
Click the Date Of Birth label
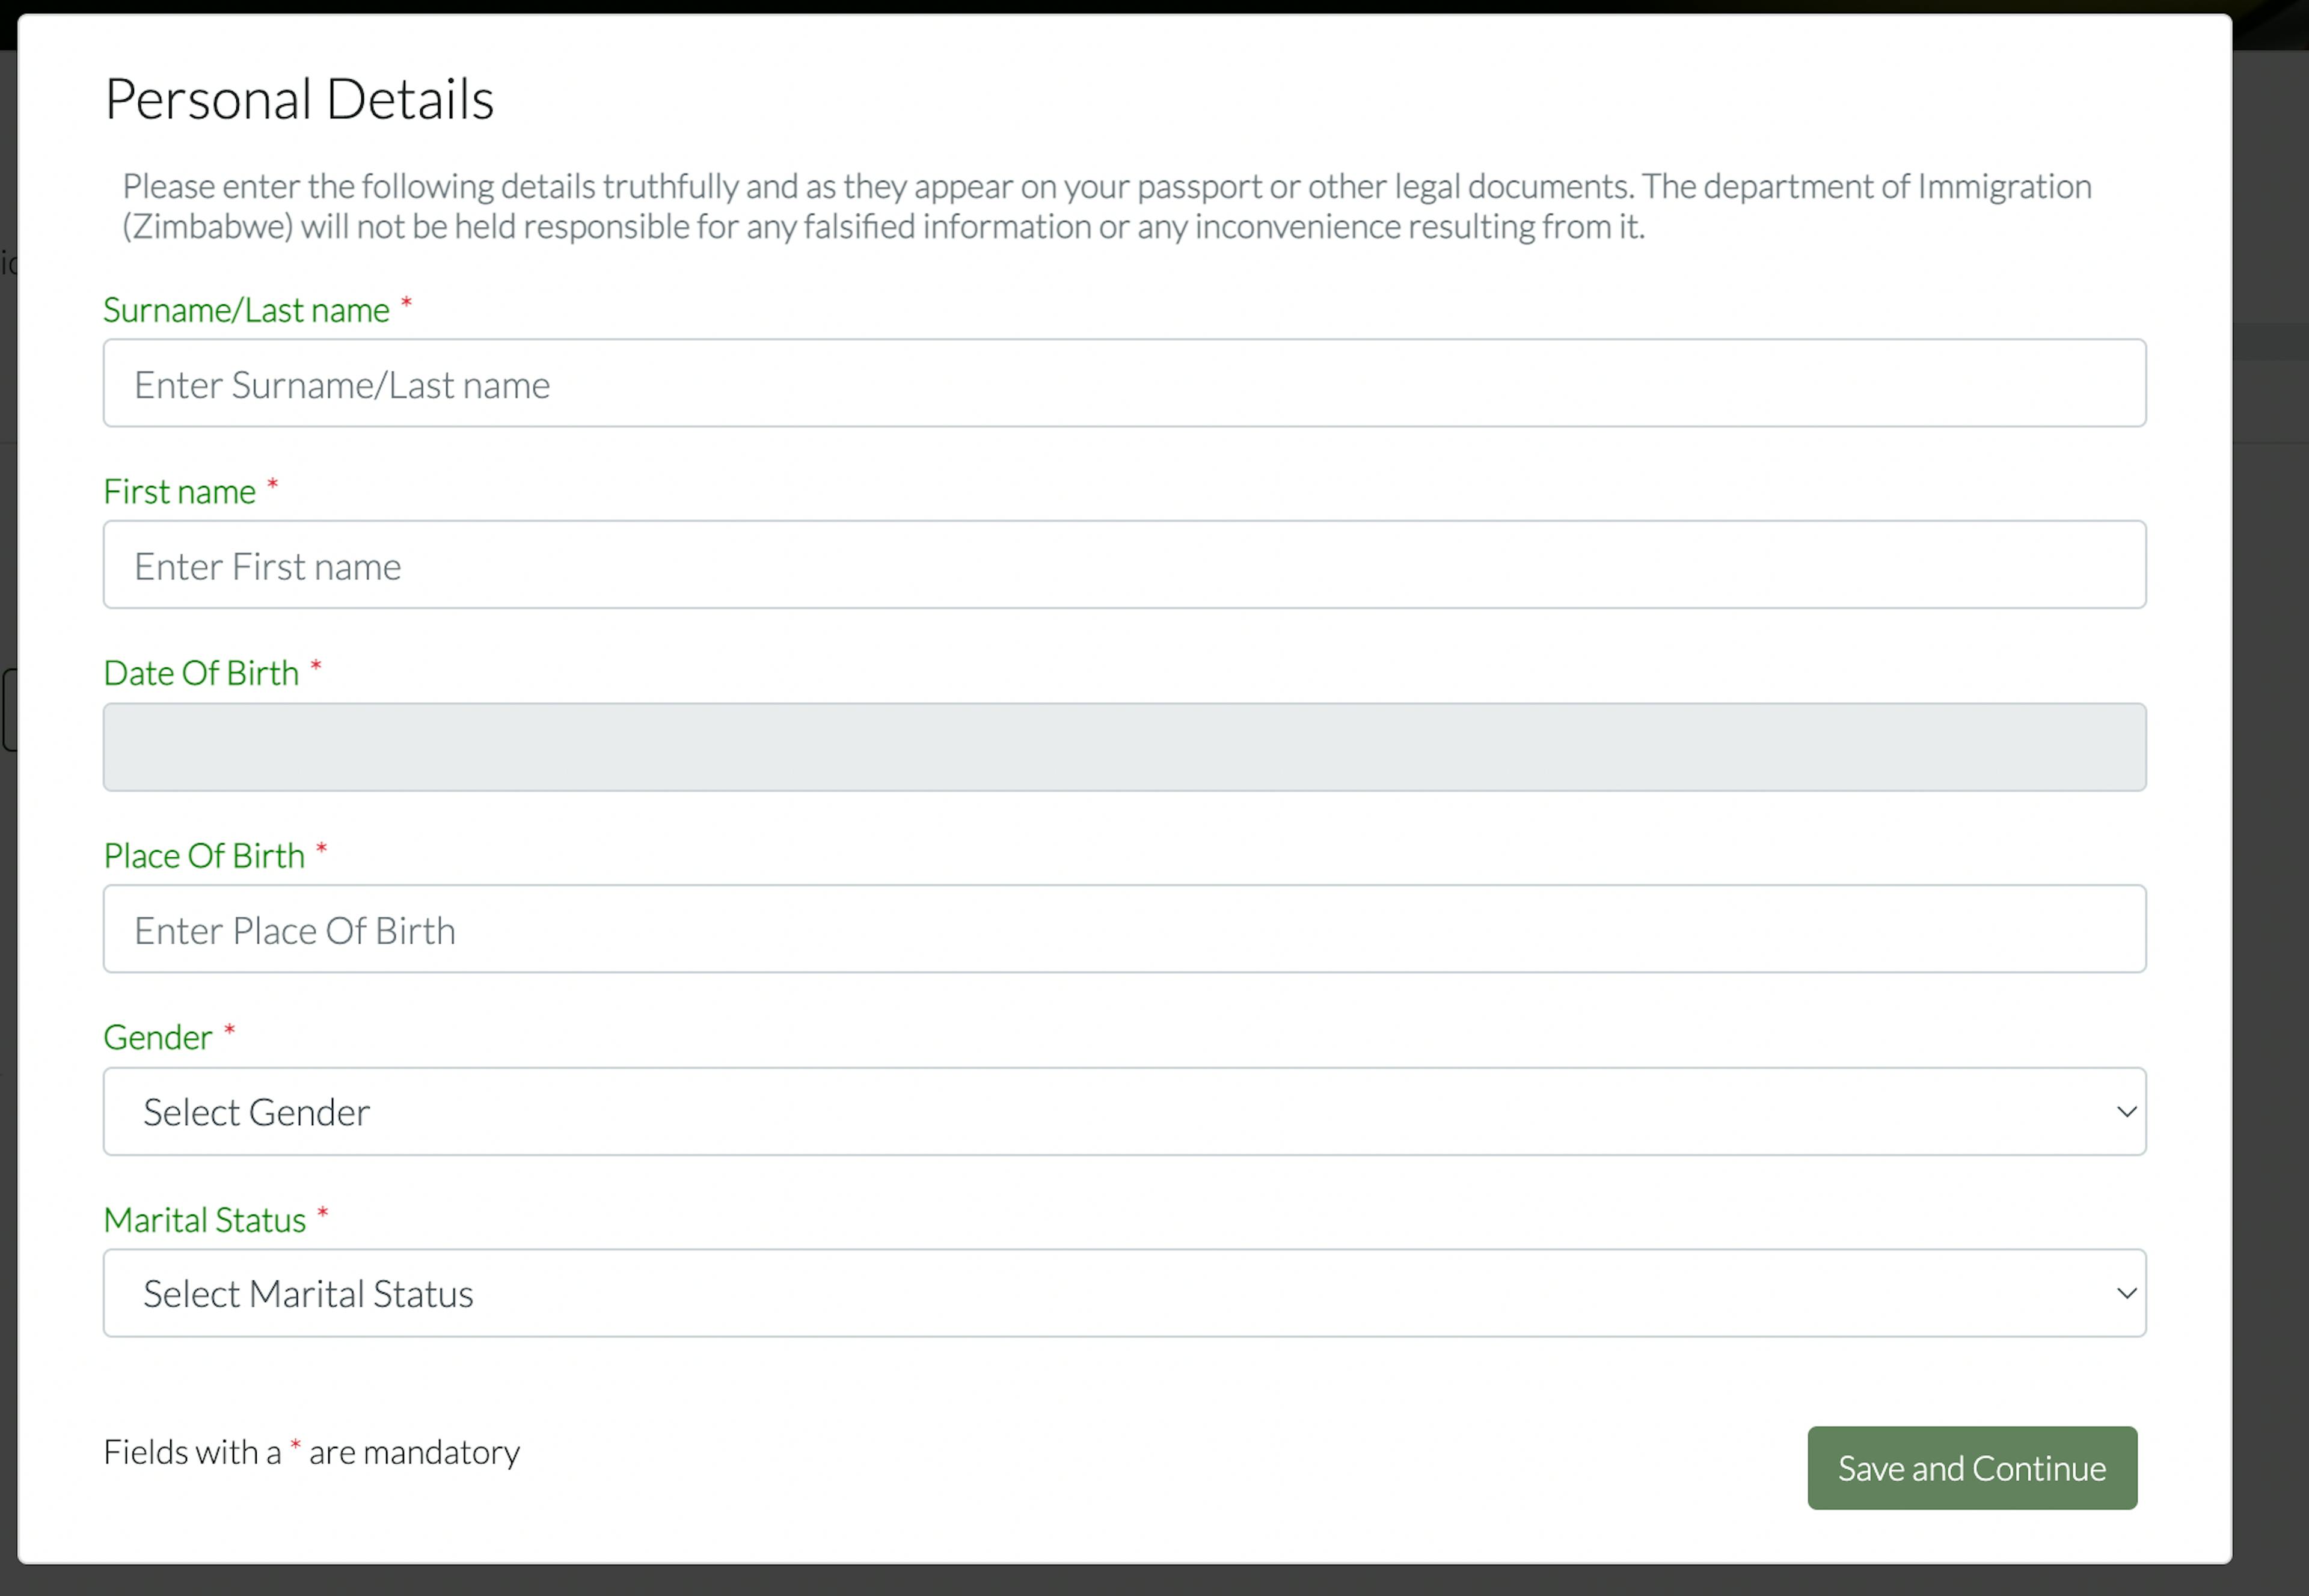(201, 673)
